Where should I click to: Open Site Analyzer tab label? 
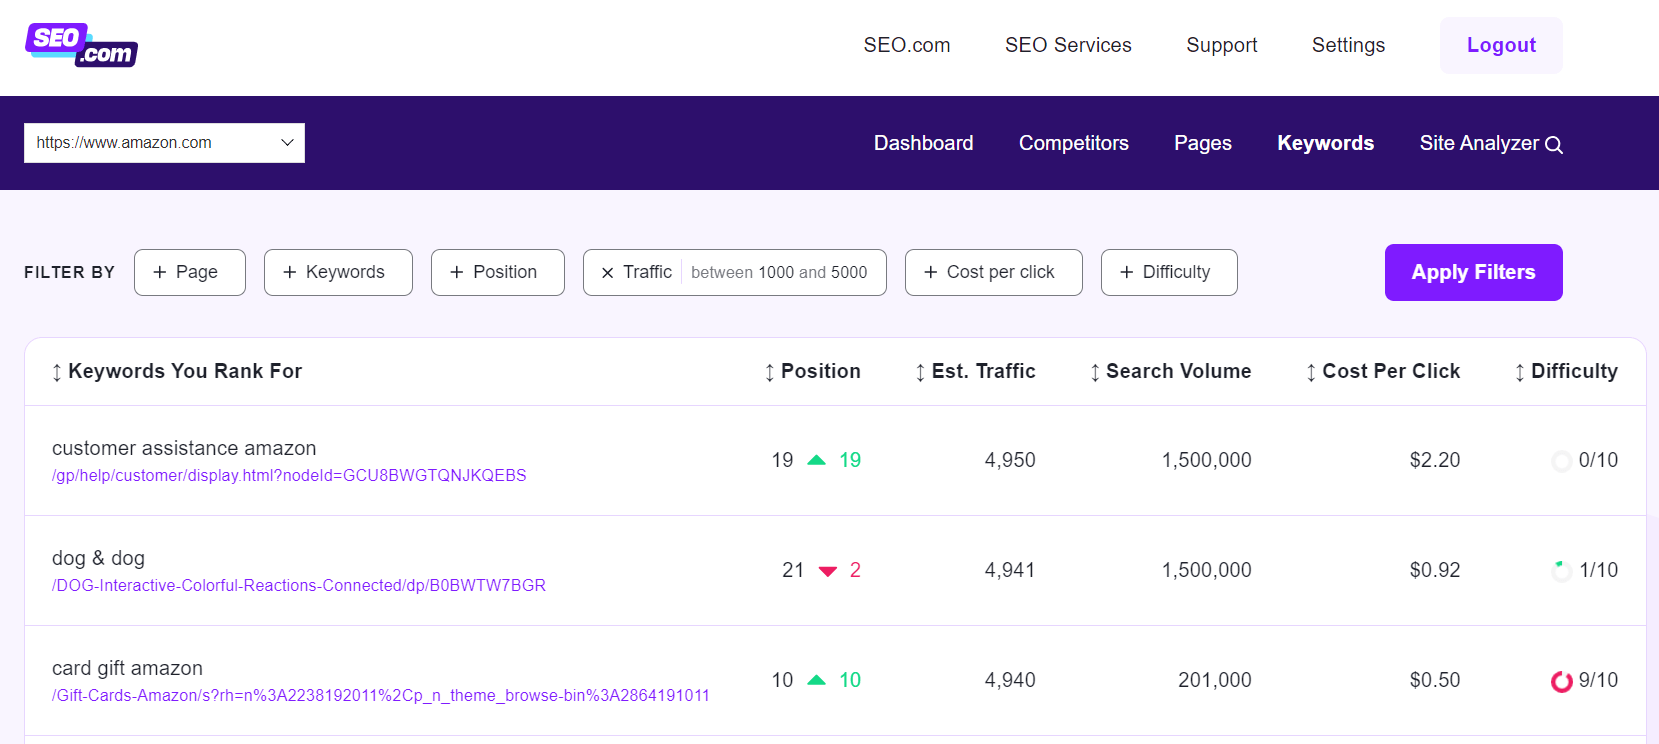pyautogui.click(x=1479, y=143)
